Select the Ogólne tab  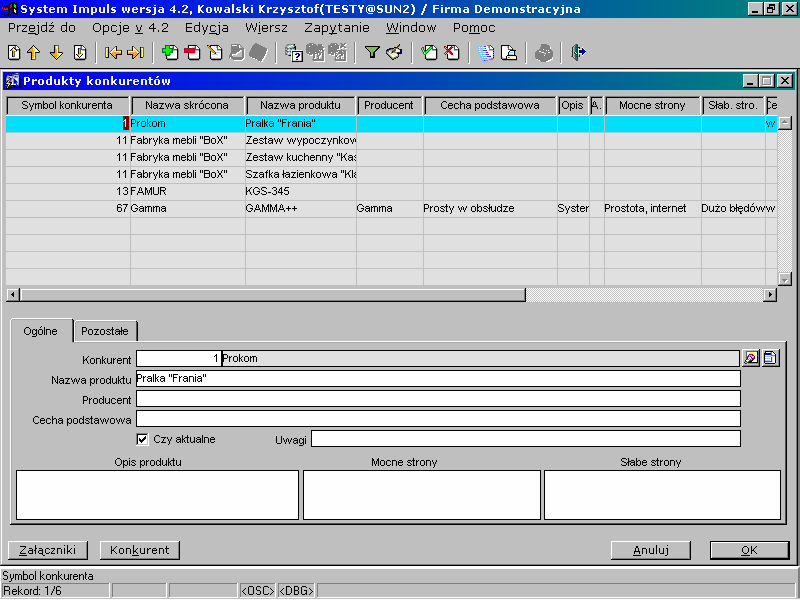coord(41,331)
